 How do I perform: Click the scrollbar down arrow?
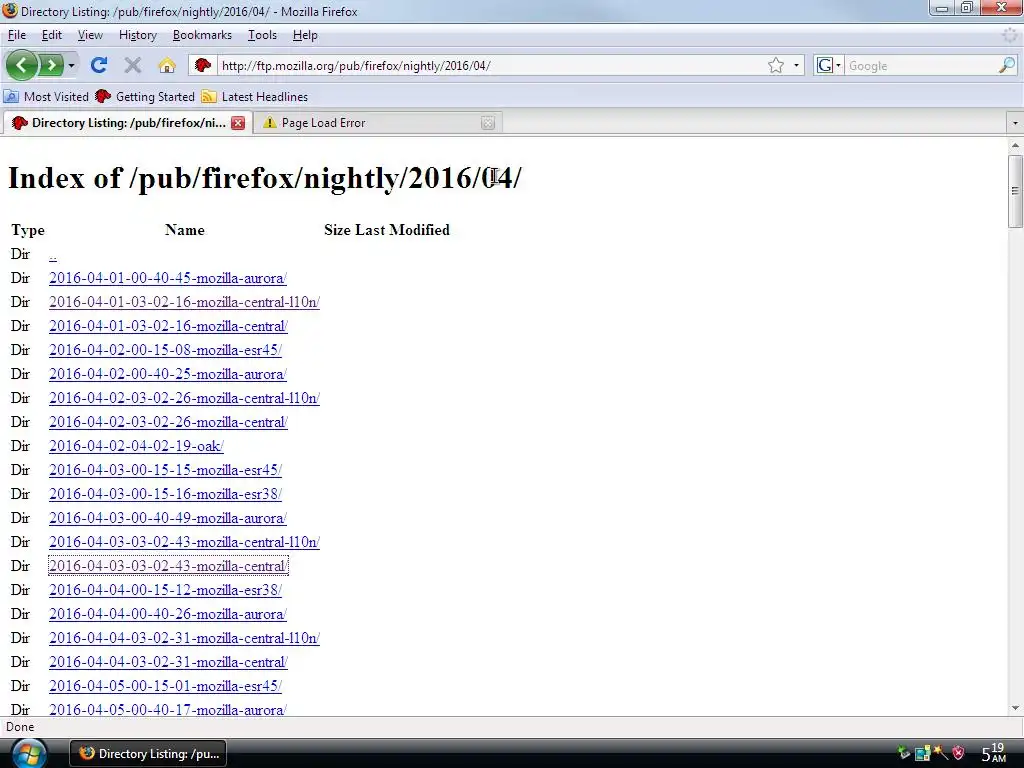pyautogui.click(x=1015, y=708)
